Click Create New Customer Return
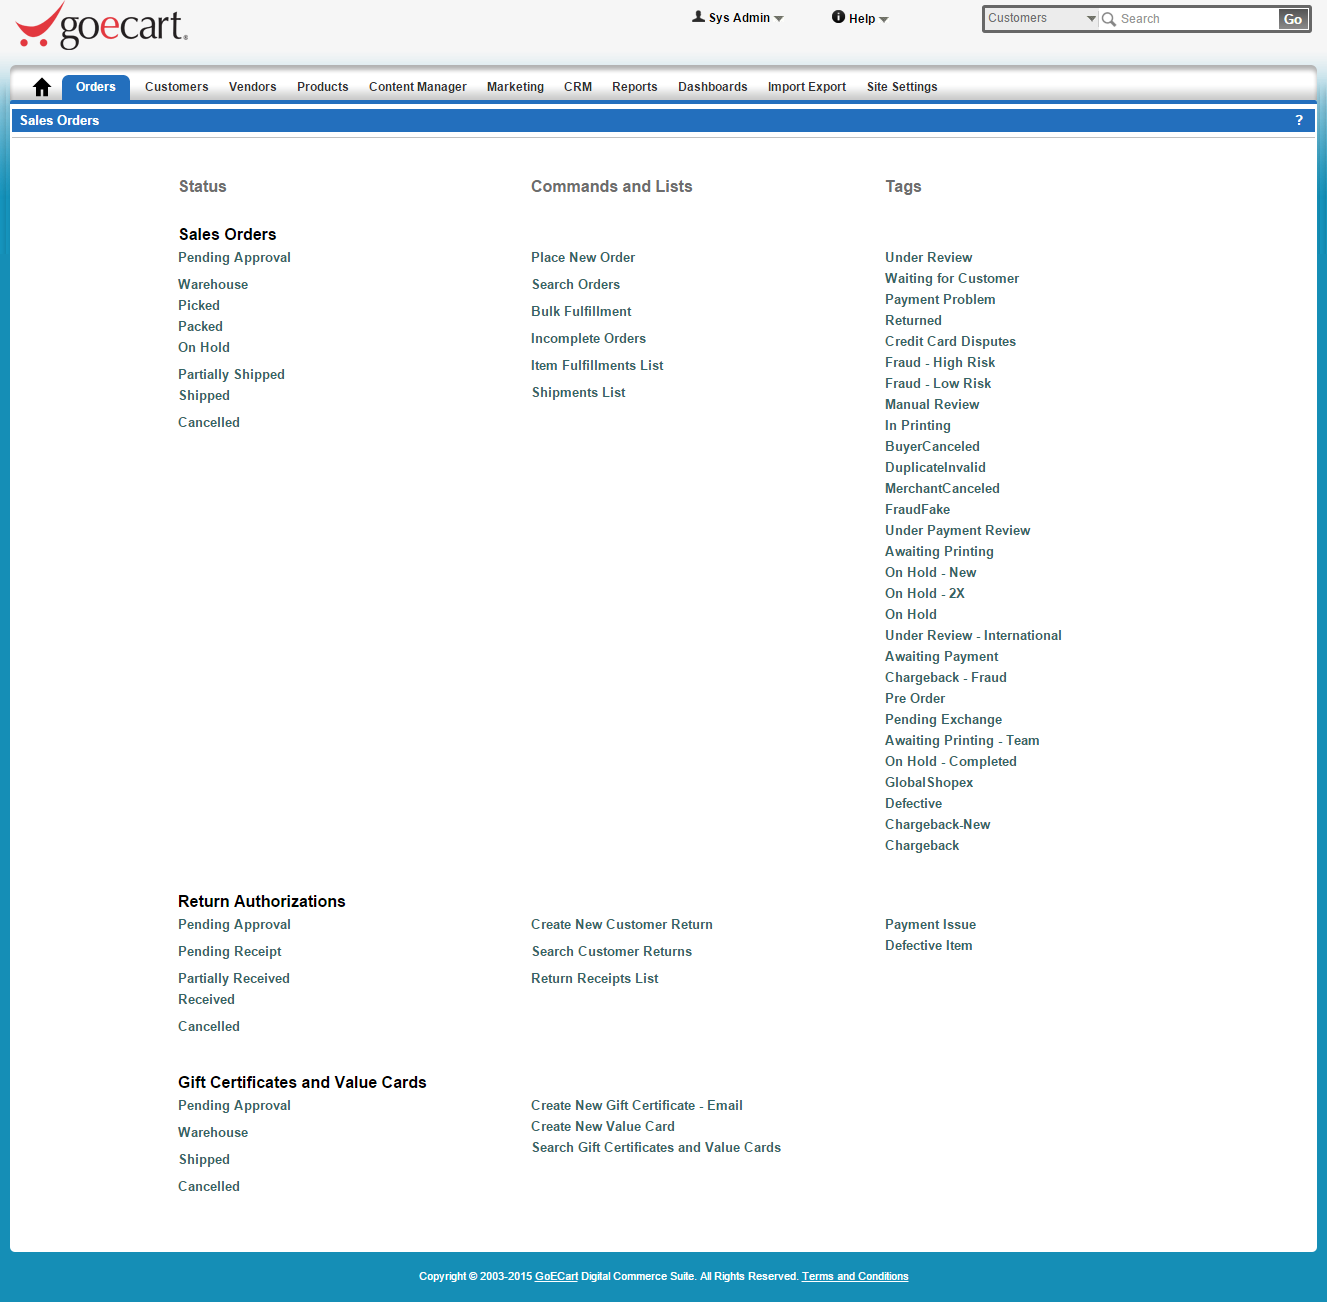This screenshot has width=1327, height=1302. (x=621, y=925)
